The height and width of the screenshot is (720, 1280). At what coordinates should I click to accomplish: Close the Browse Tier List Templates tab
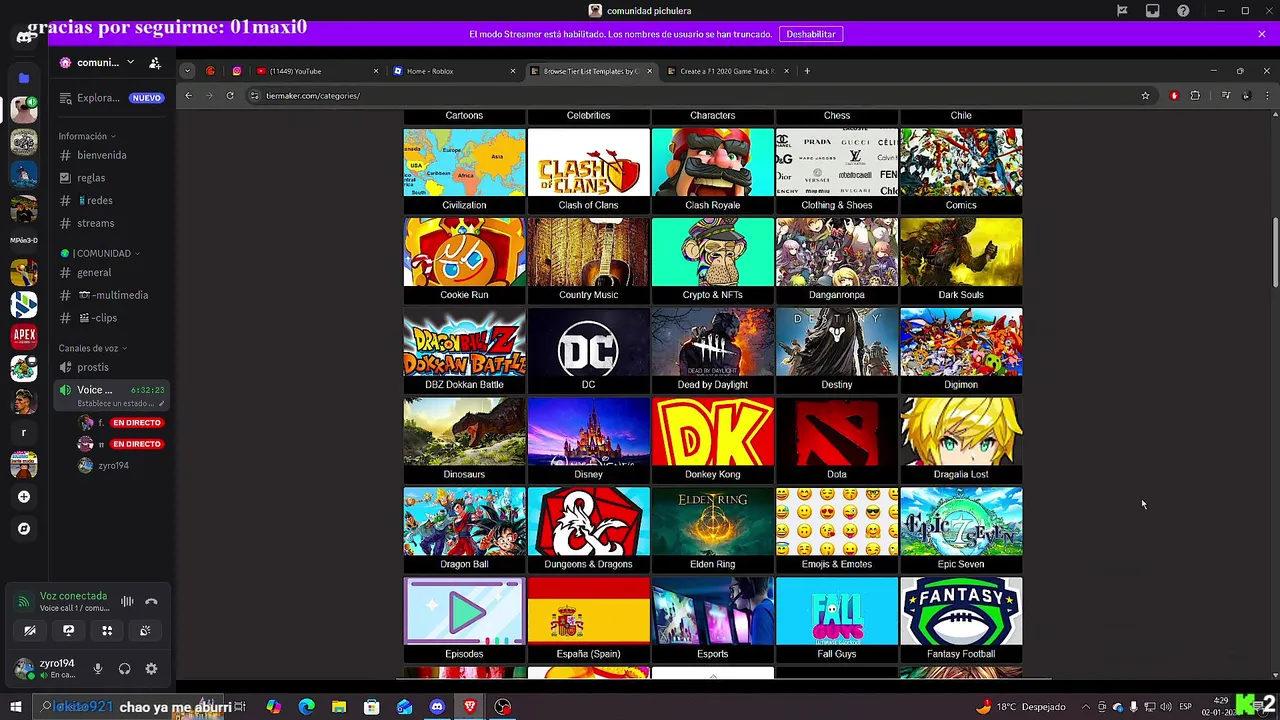tap(649, 71)
